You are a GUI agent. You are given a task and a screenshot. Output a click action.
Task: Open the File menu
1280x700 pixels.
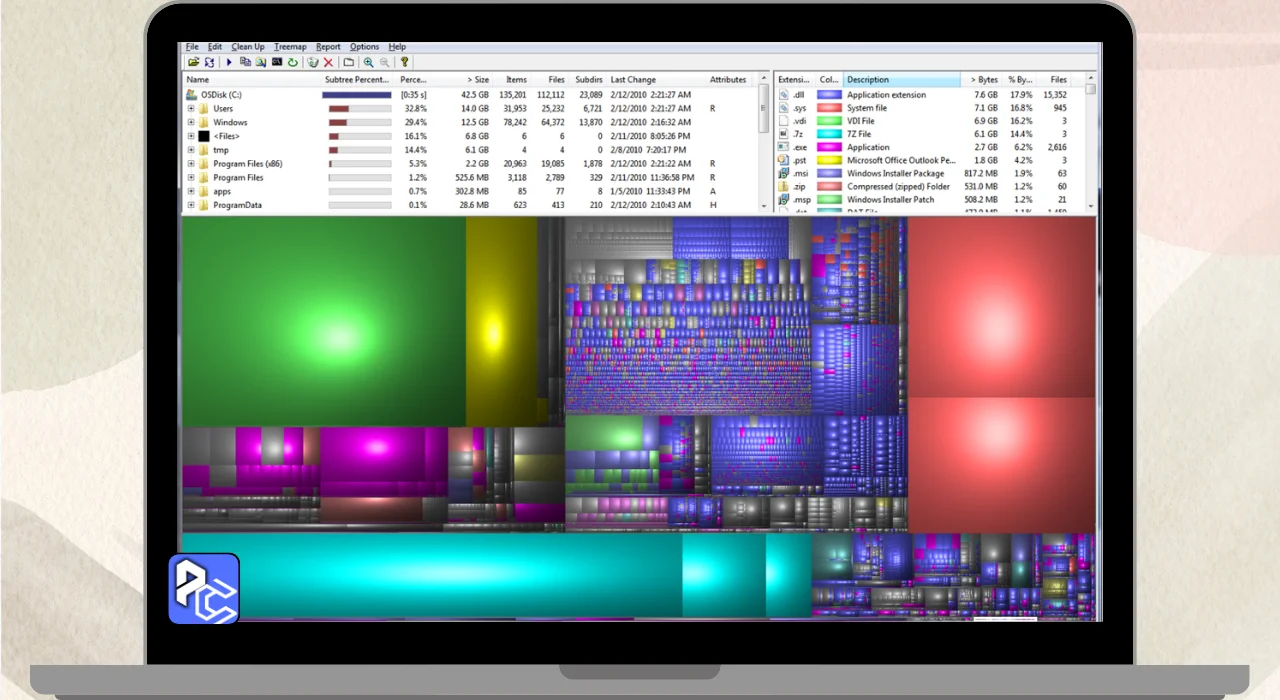tap(192, 47)
